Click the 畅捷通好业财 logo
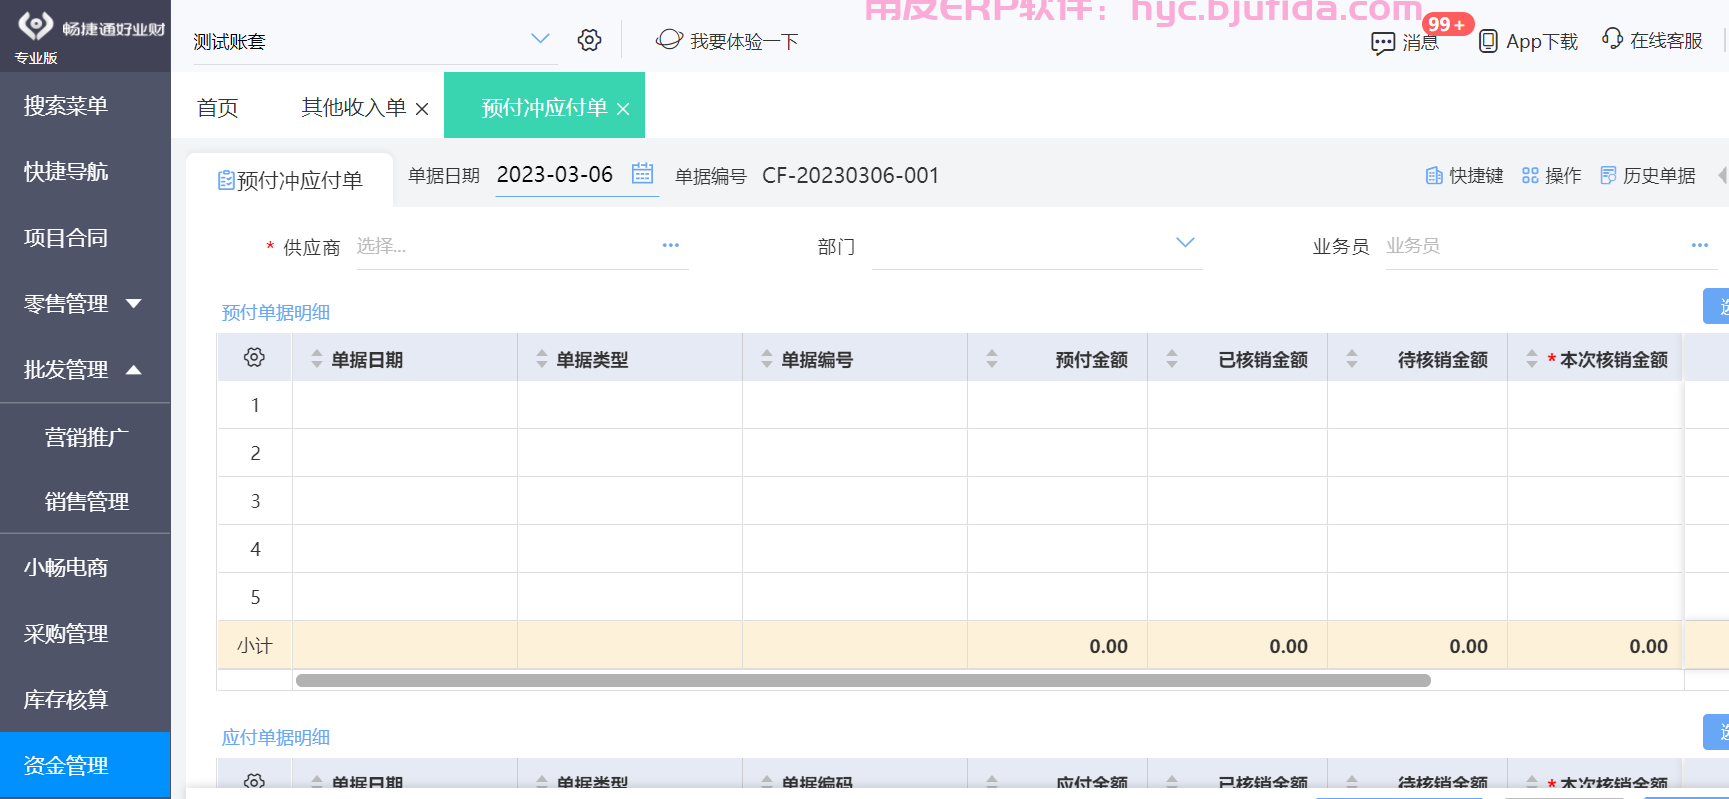Screen dimensions: 1729x799 pyautogui.click(x=90, y=27)
